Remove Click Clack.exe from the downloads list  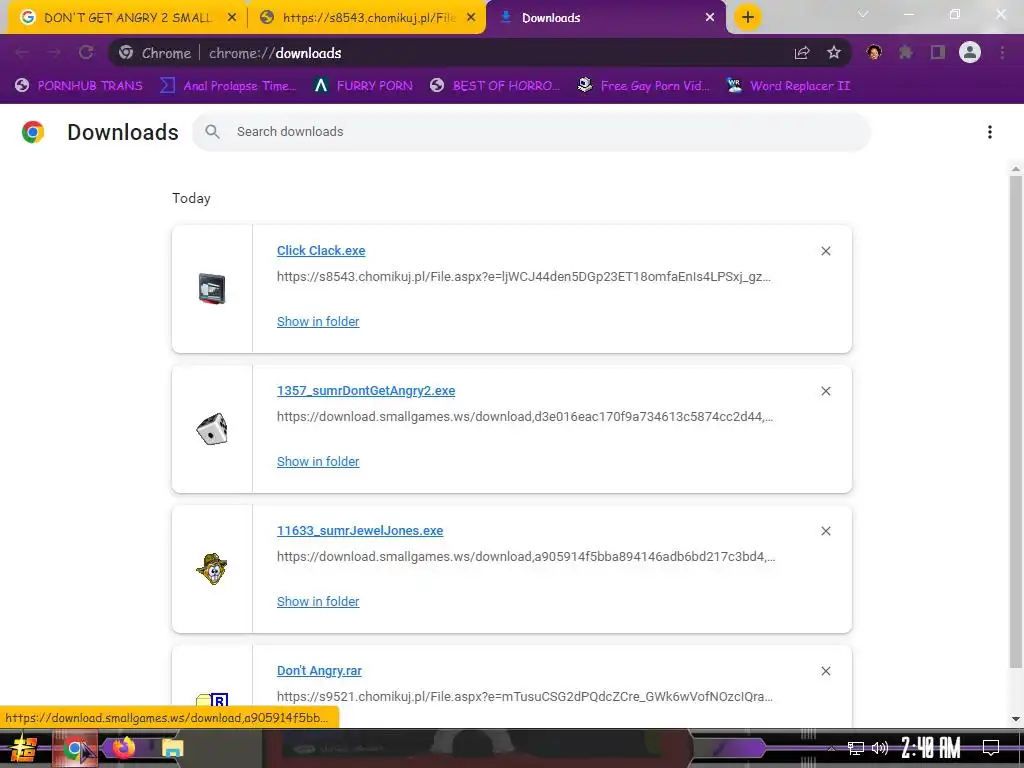[x=825, y=251]
